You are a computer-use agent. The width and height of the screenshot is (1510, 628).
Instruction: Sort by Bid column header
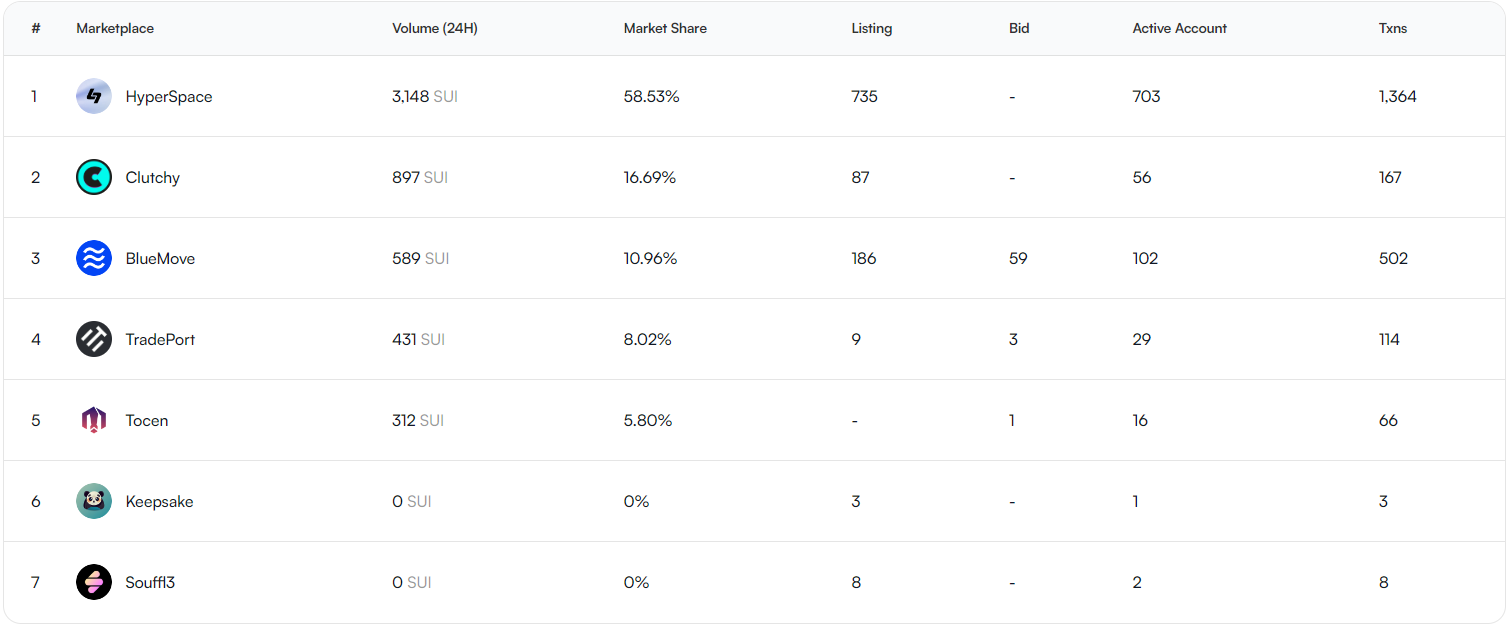pyautogui.click(x=1019, y=28)
